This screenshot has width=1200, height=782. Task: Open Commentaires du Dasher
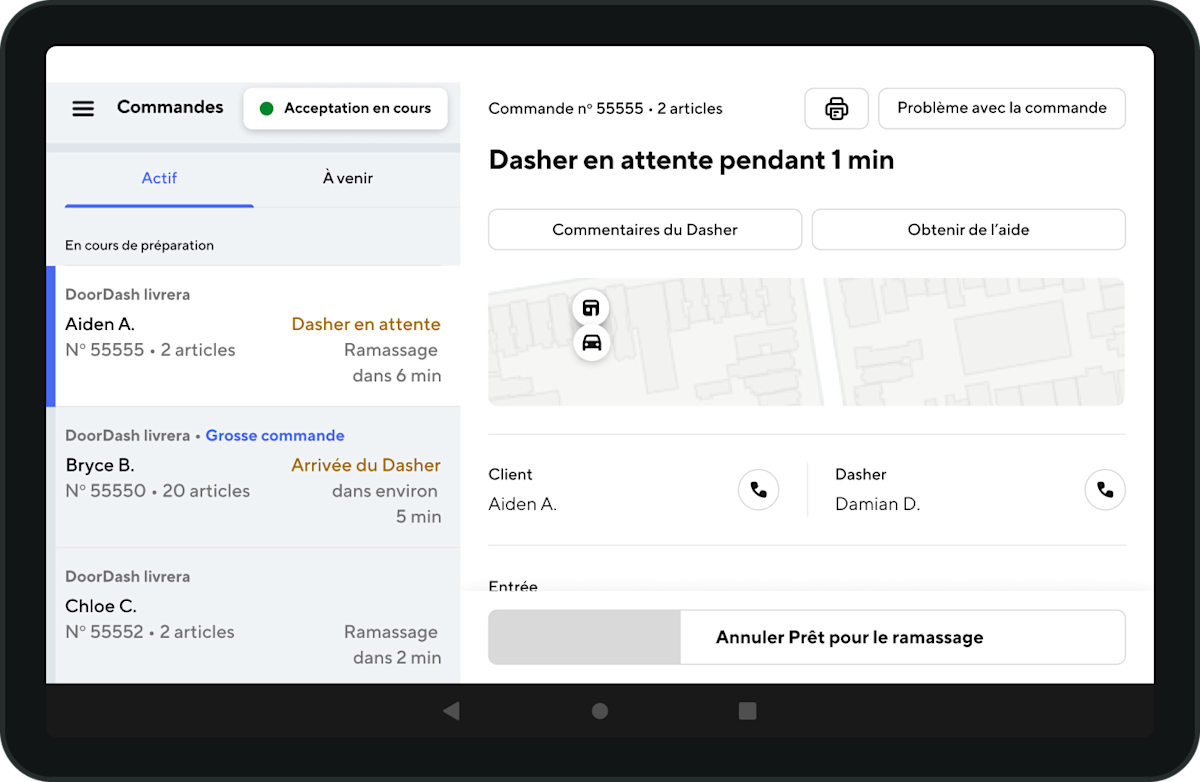point(644,229)
